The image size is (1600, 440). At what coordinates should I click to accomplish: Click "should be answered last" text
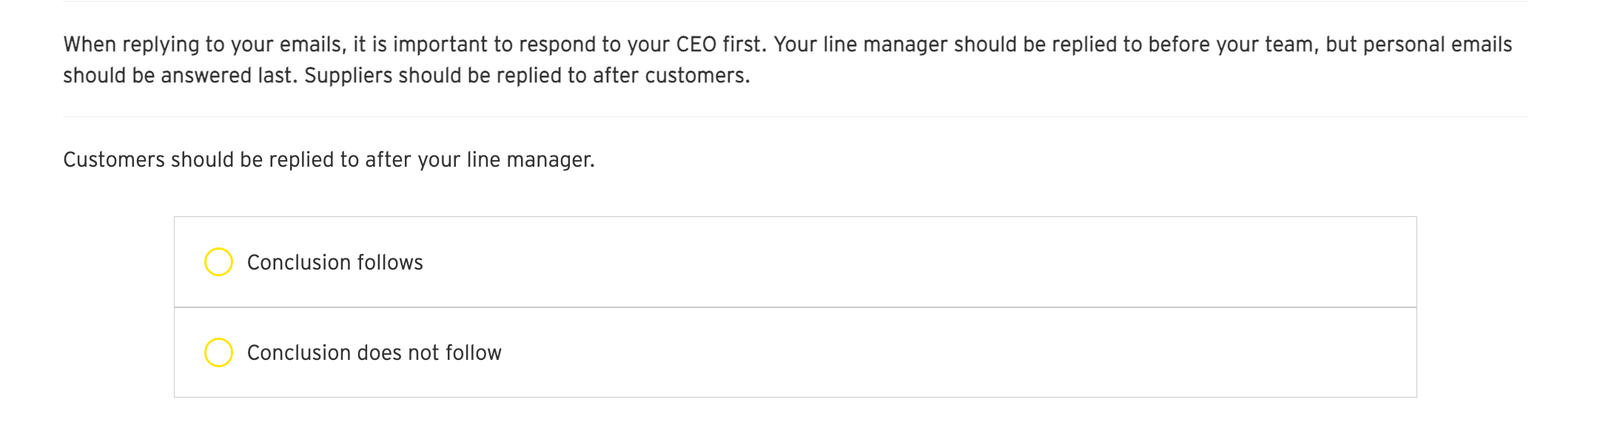coord(178,76)
